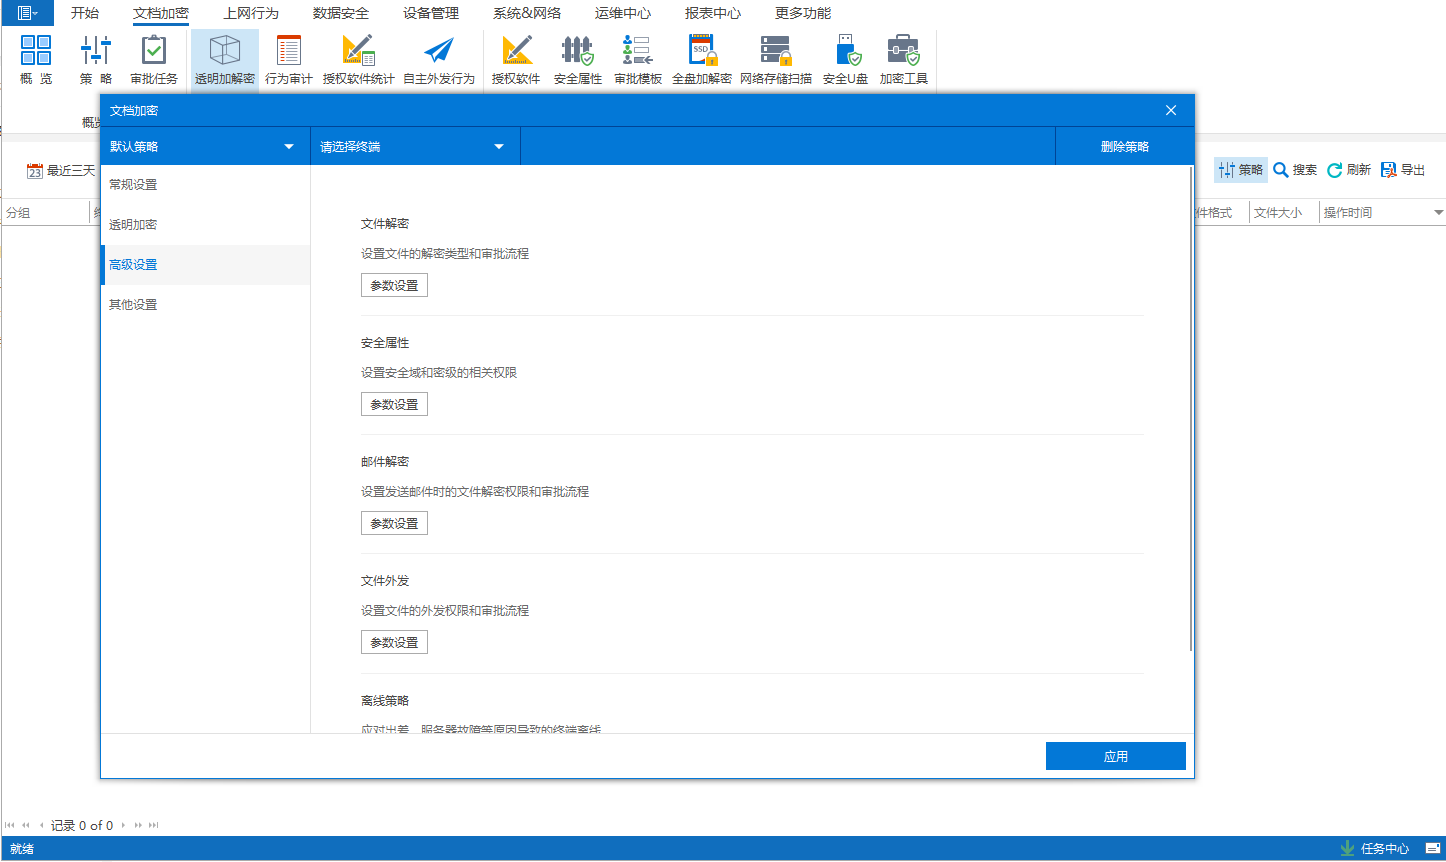The width and height of the screenshot is (1446, 862).
Task: Click 参数设置 under 文件解密
Action: [x=394, y=286]
